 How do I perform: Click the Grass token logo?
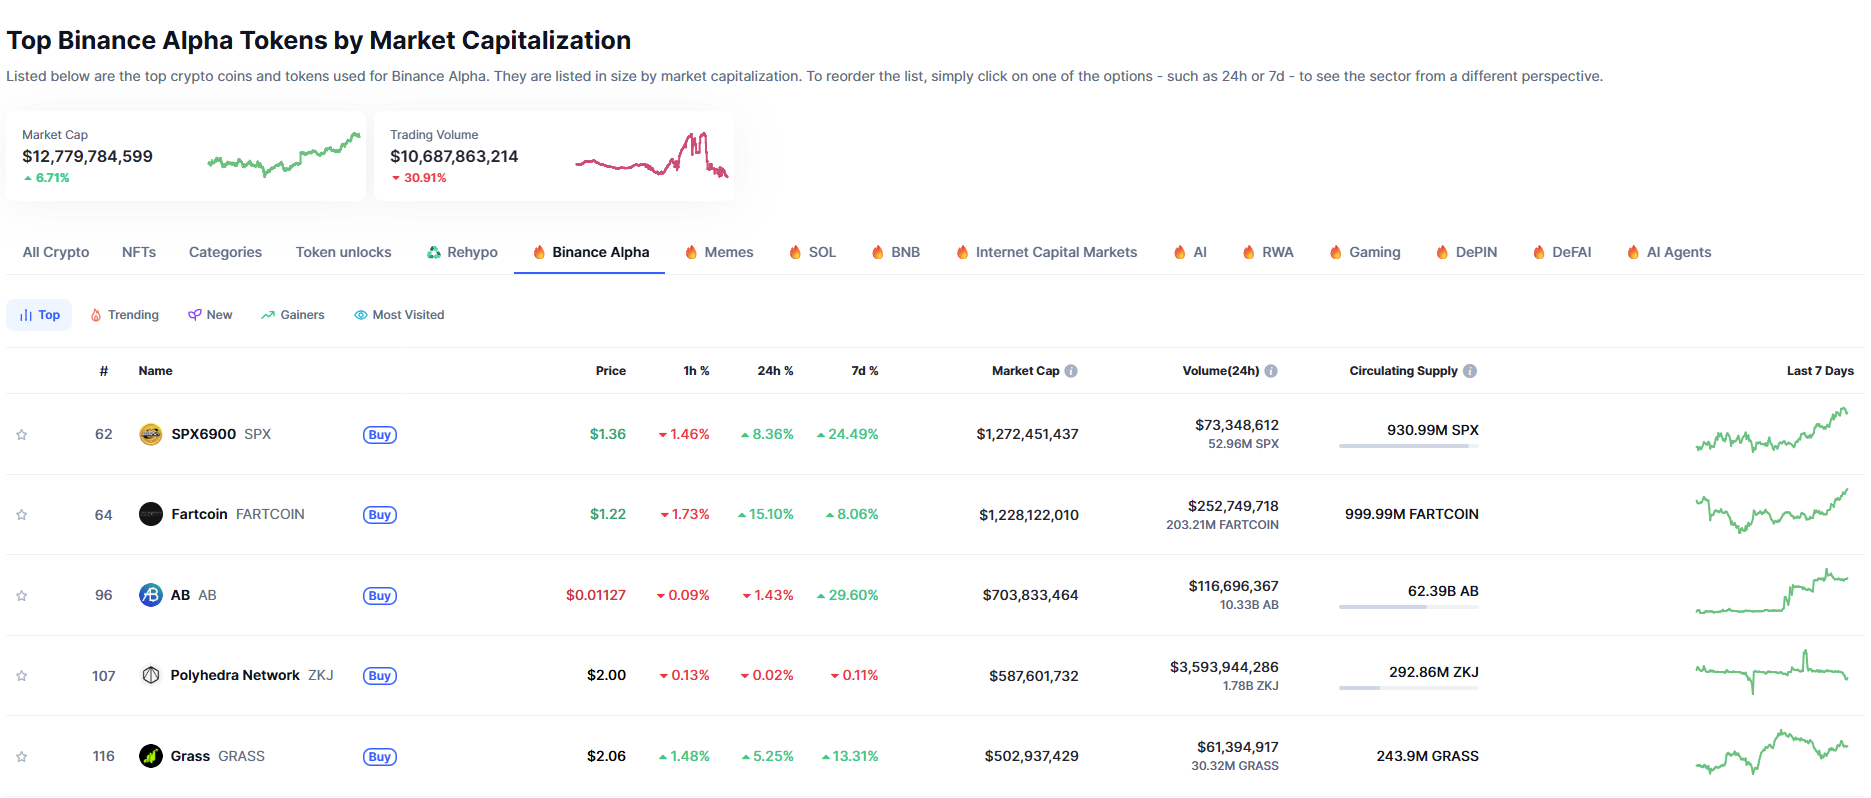point(151,756)
